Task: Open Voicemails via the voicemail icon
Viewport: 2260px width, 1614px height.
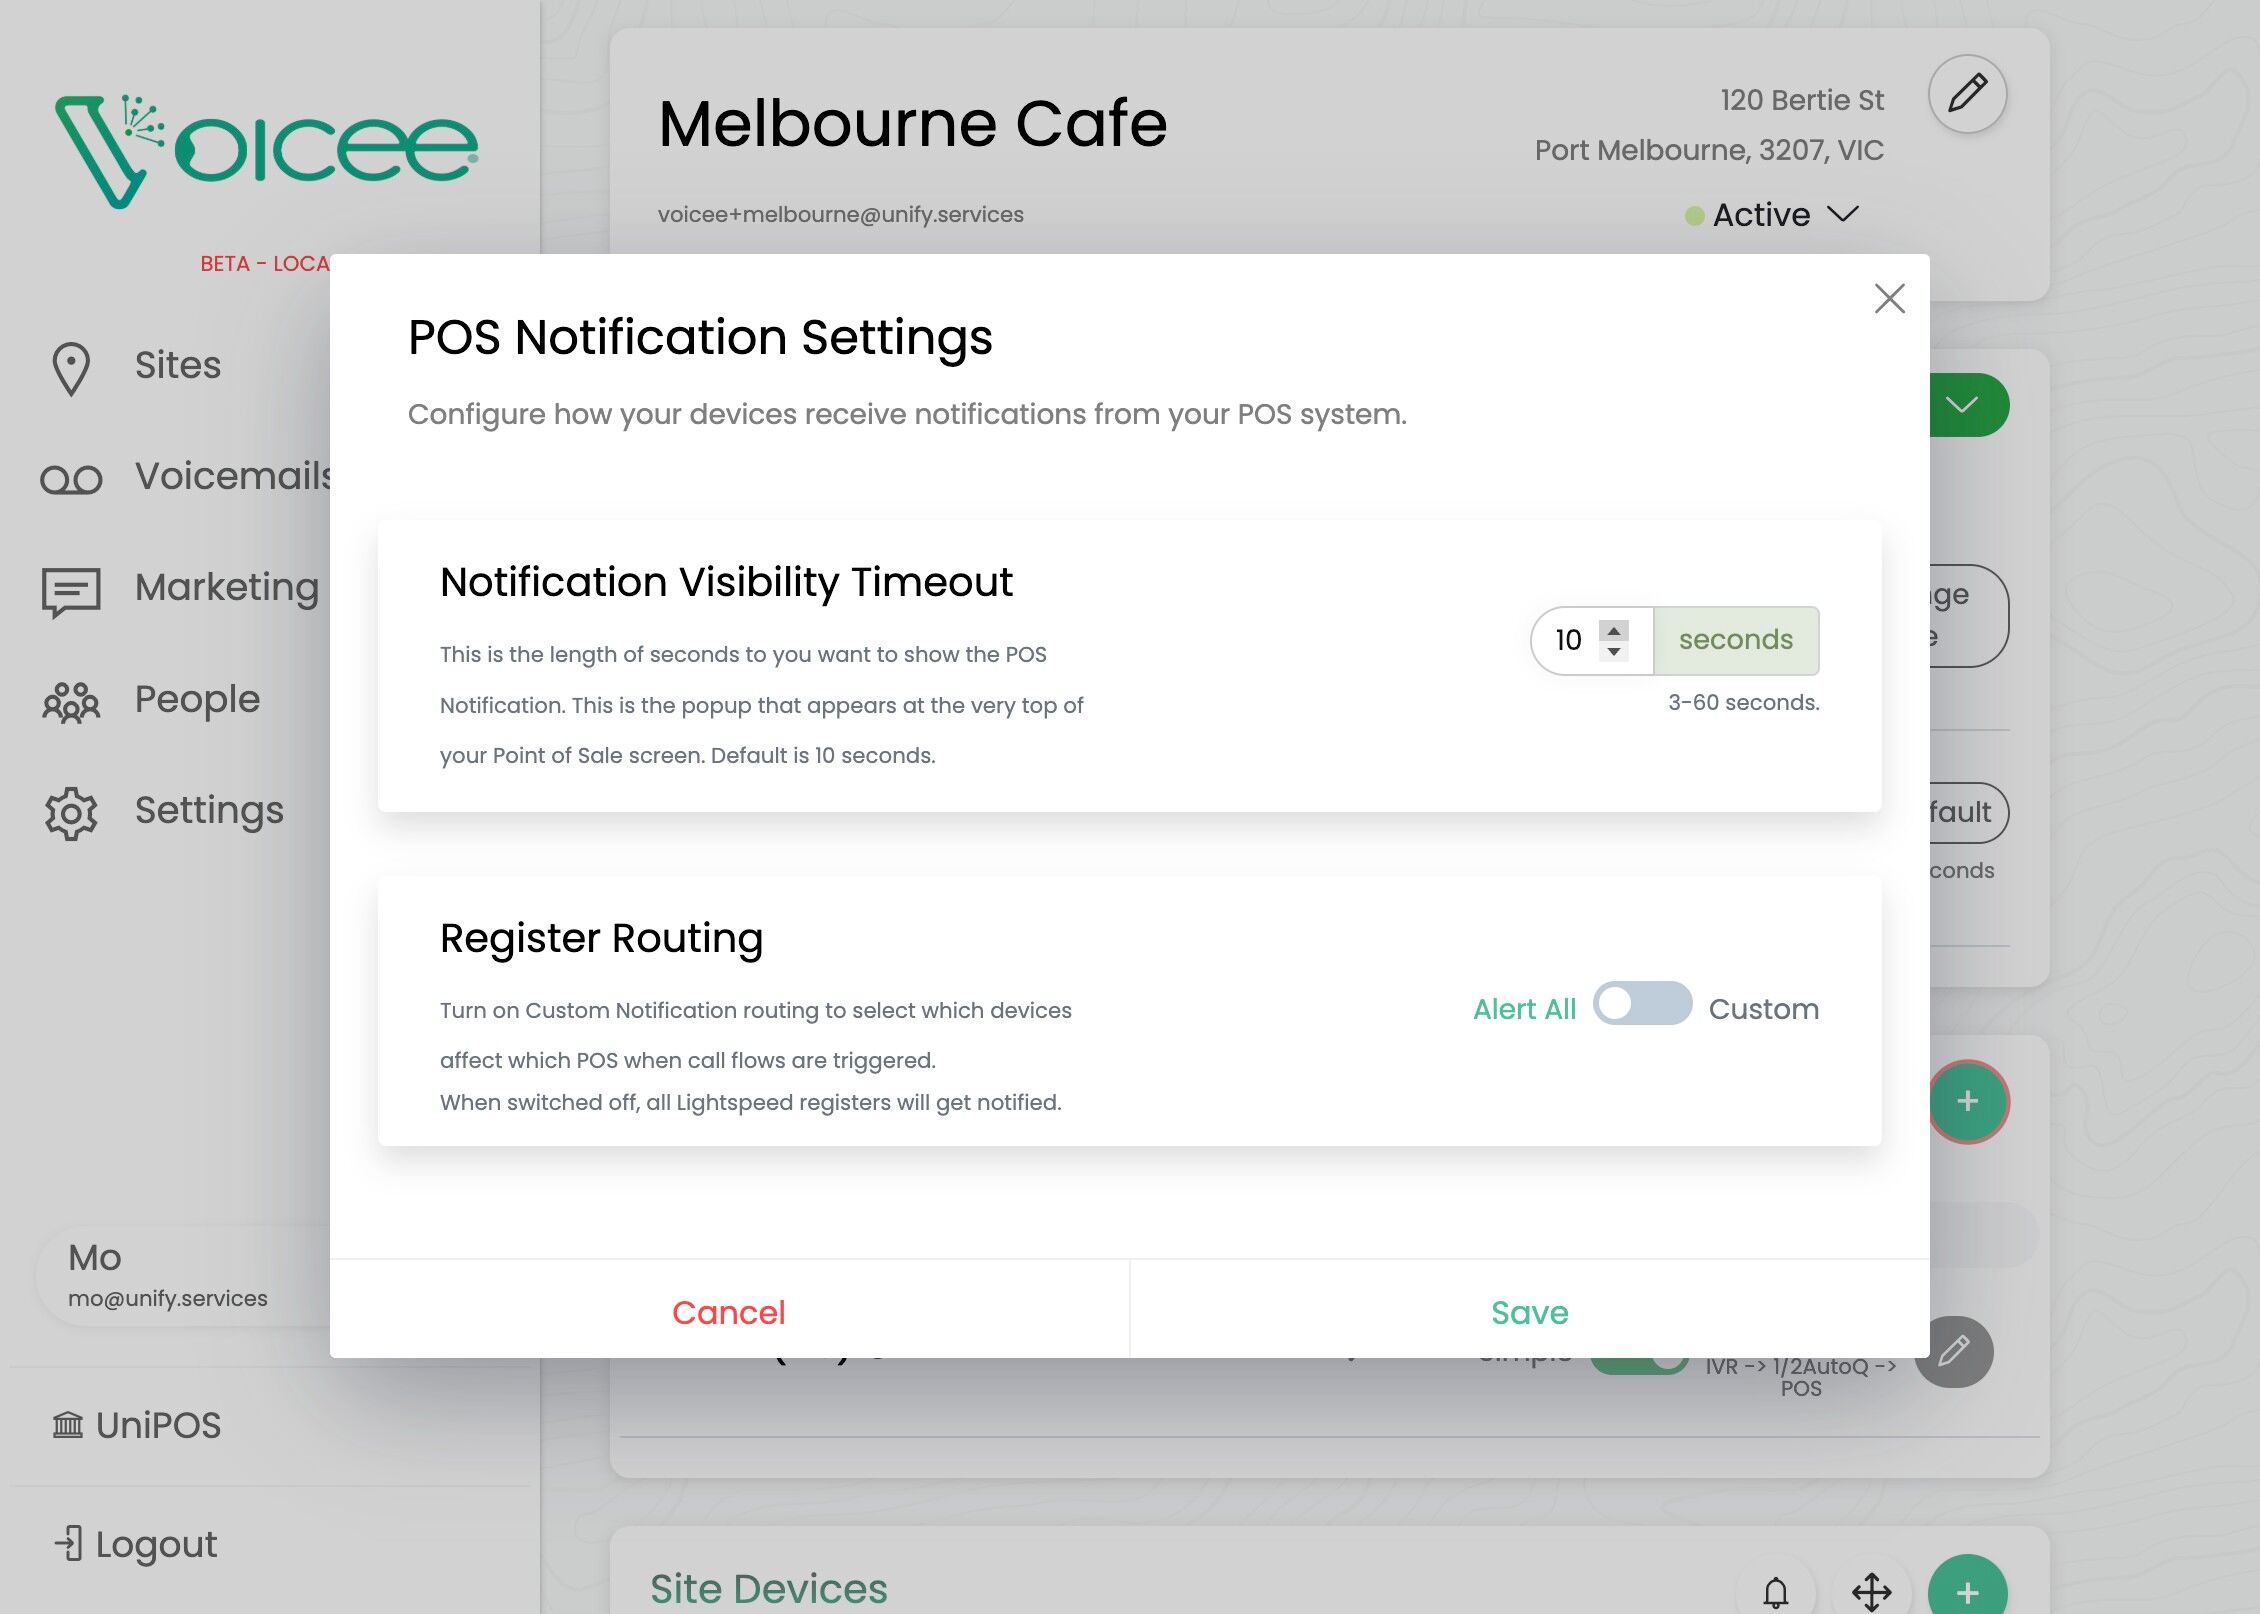Action: 71,479
